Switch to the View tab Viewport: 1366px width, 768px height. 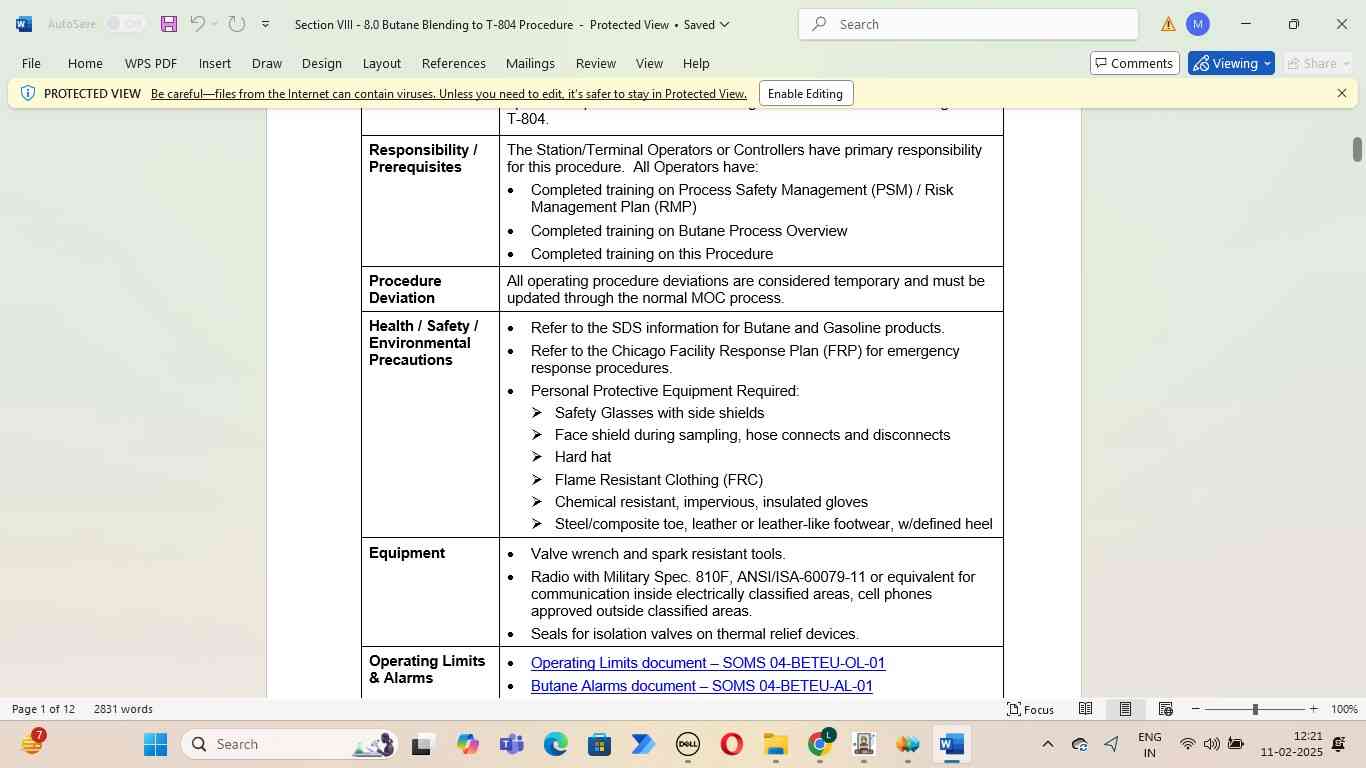point(650,63)
